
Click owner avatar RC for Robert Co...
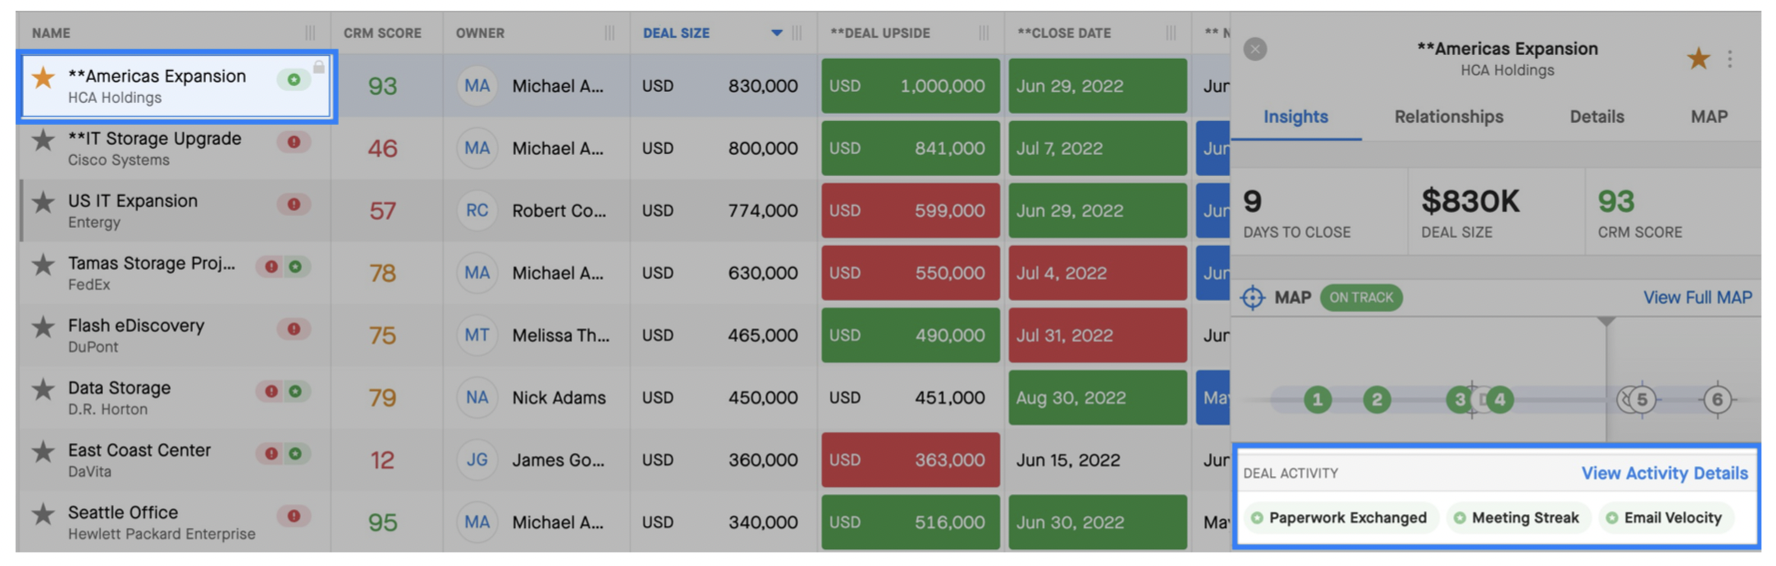click(x=477, y=211)
